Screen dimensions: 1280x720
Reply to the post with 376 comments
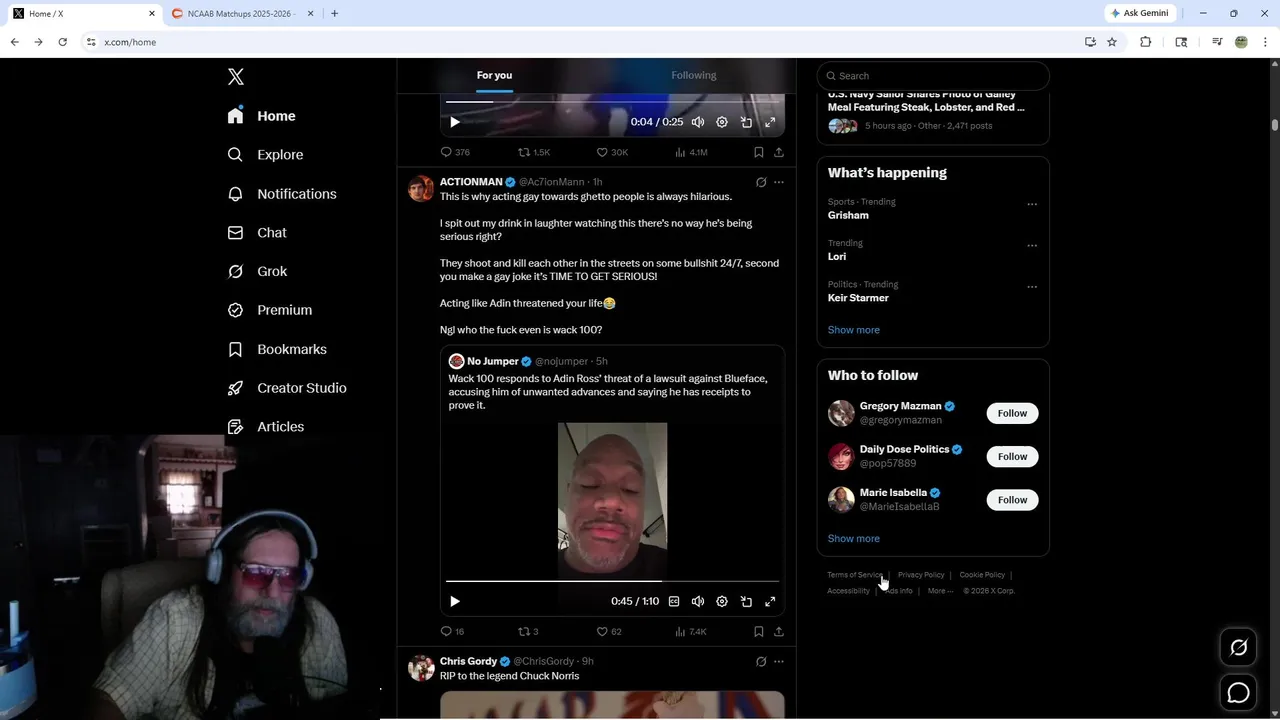pos(455,152)
